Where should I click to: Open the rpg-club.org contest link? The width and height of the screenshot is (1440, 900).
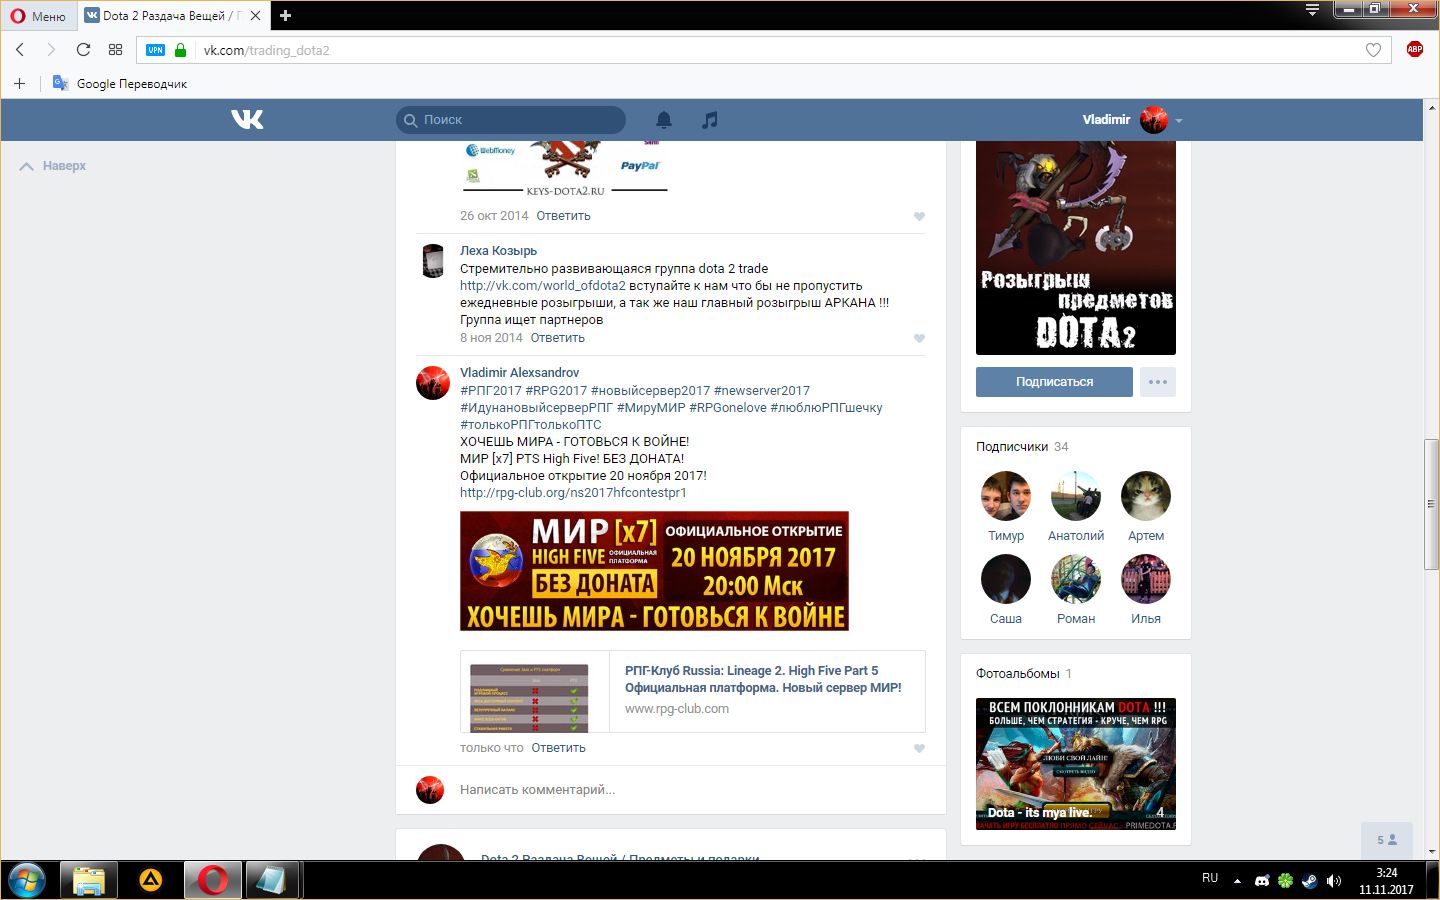pyautogui.click(x=573, y=493)
